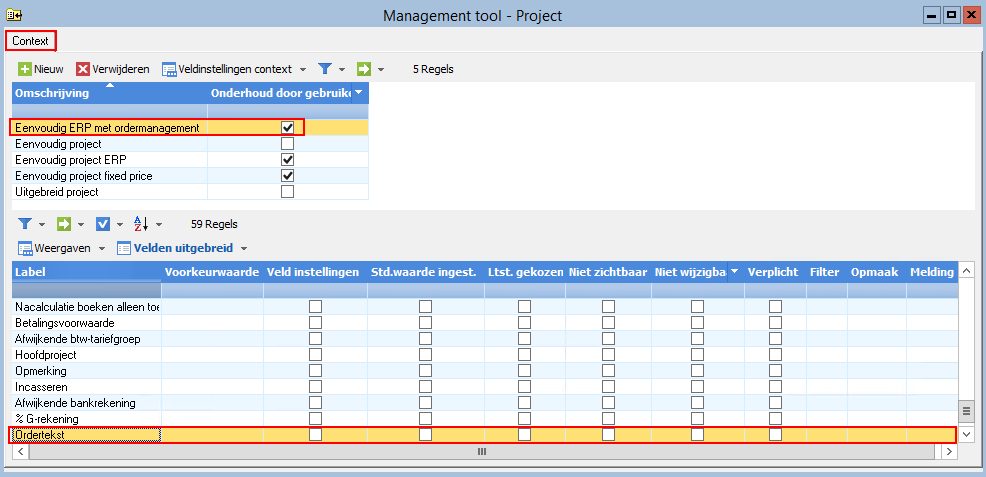Open dropdown arrow beside upper green arrow
Image resolution: width=986 pixels, height=477 pixels.
[x=380, y=69]
